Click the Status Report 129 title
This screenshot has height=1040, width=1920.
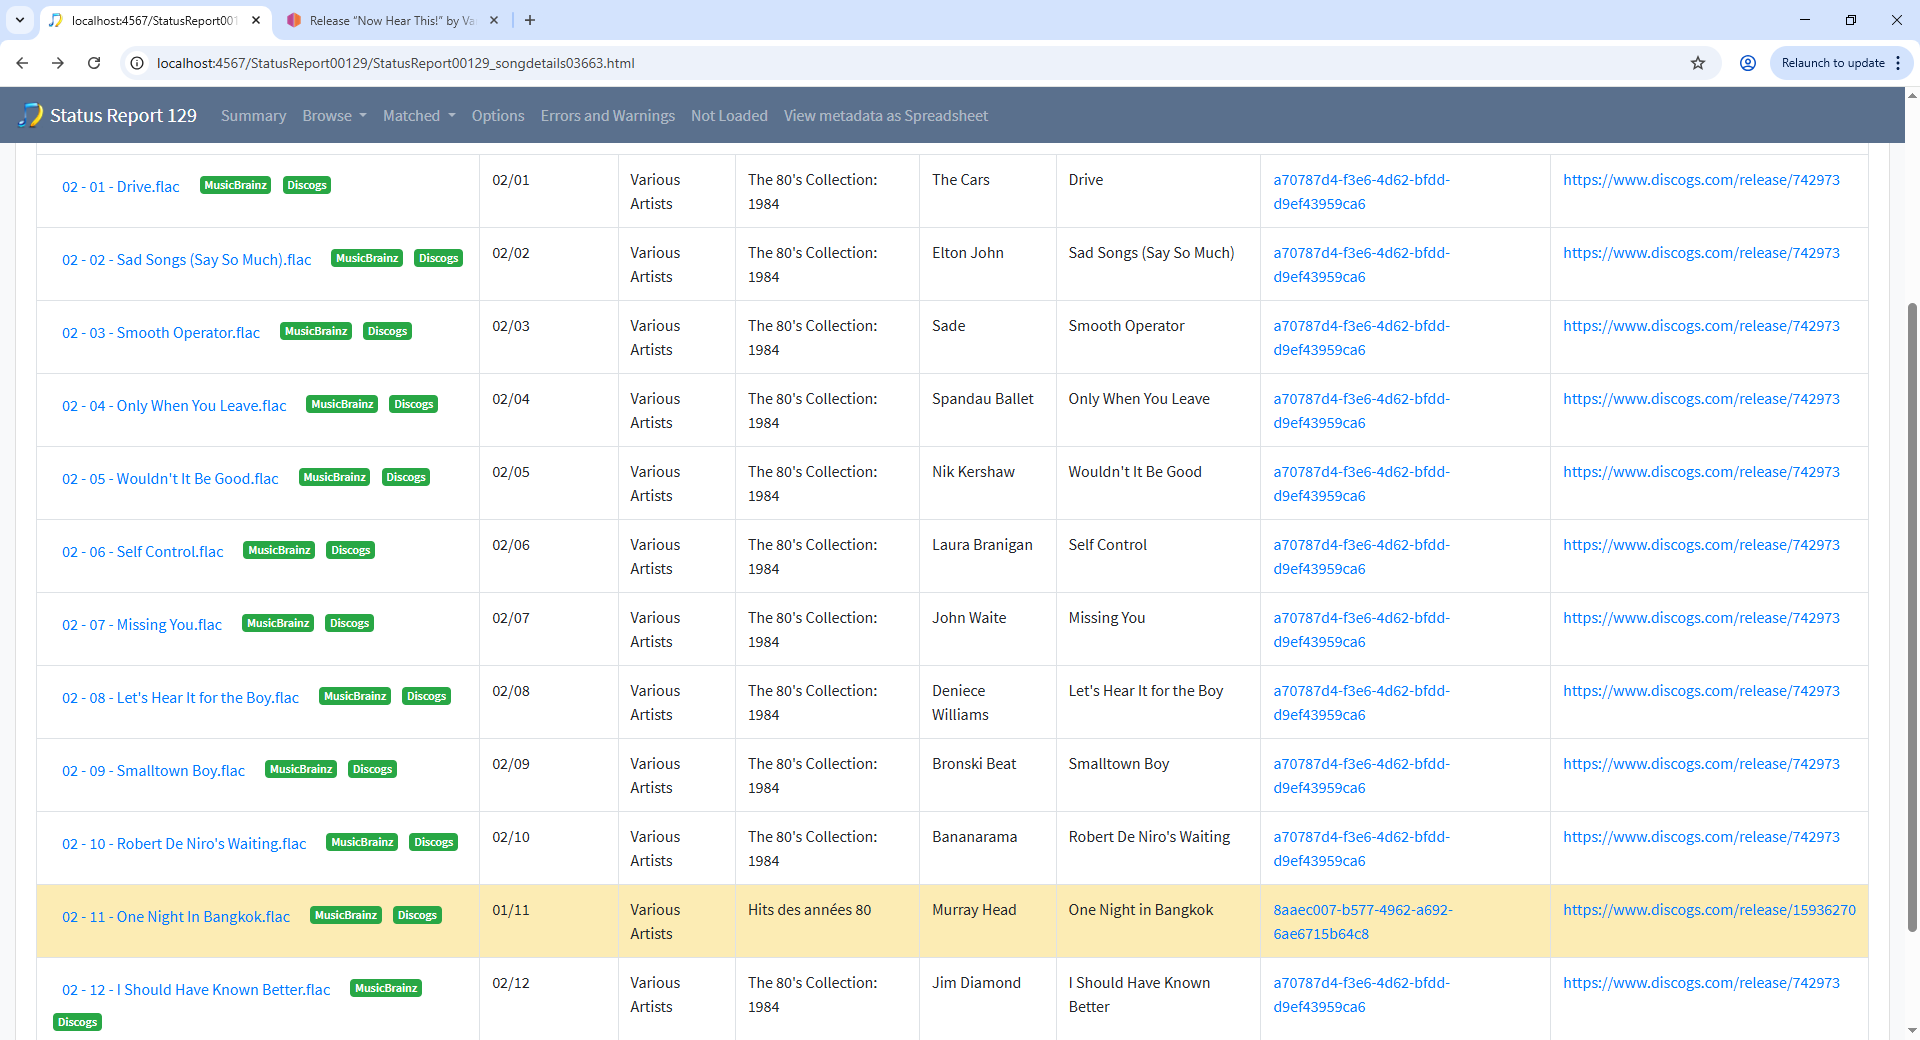click(123, 116)
